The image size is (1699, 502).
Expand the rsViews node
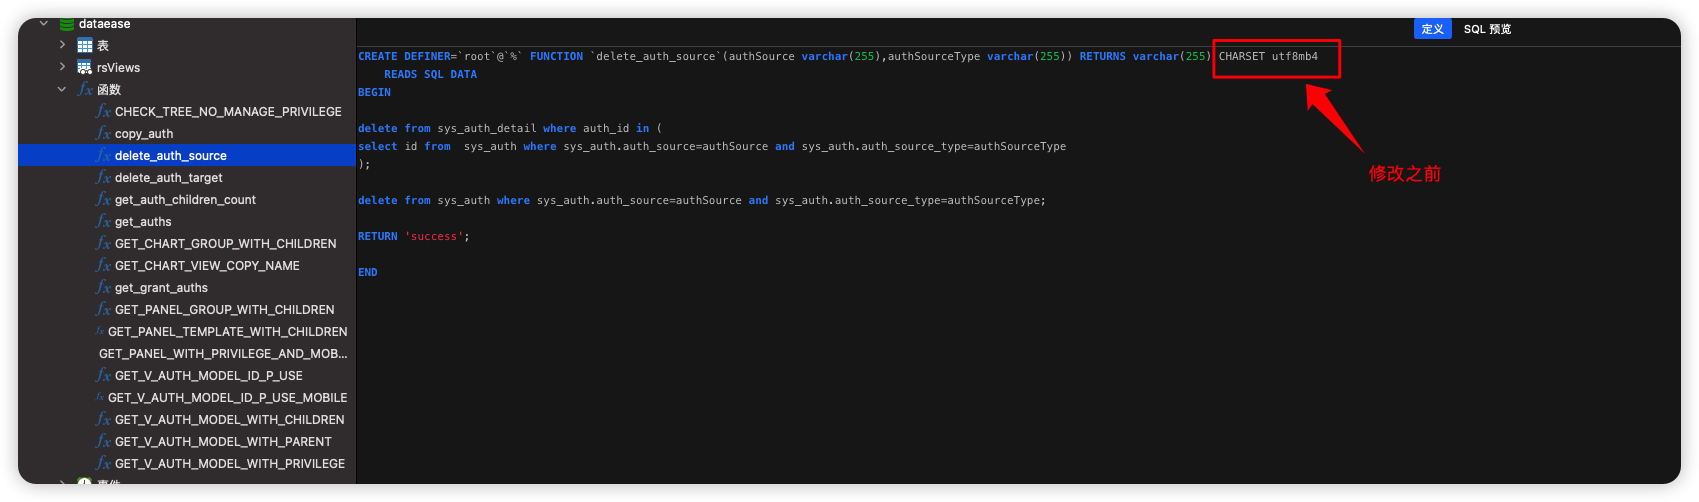[62, 68]
